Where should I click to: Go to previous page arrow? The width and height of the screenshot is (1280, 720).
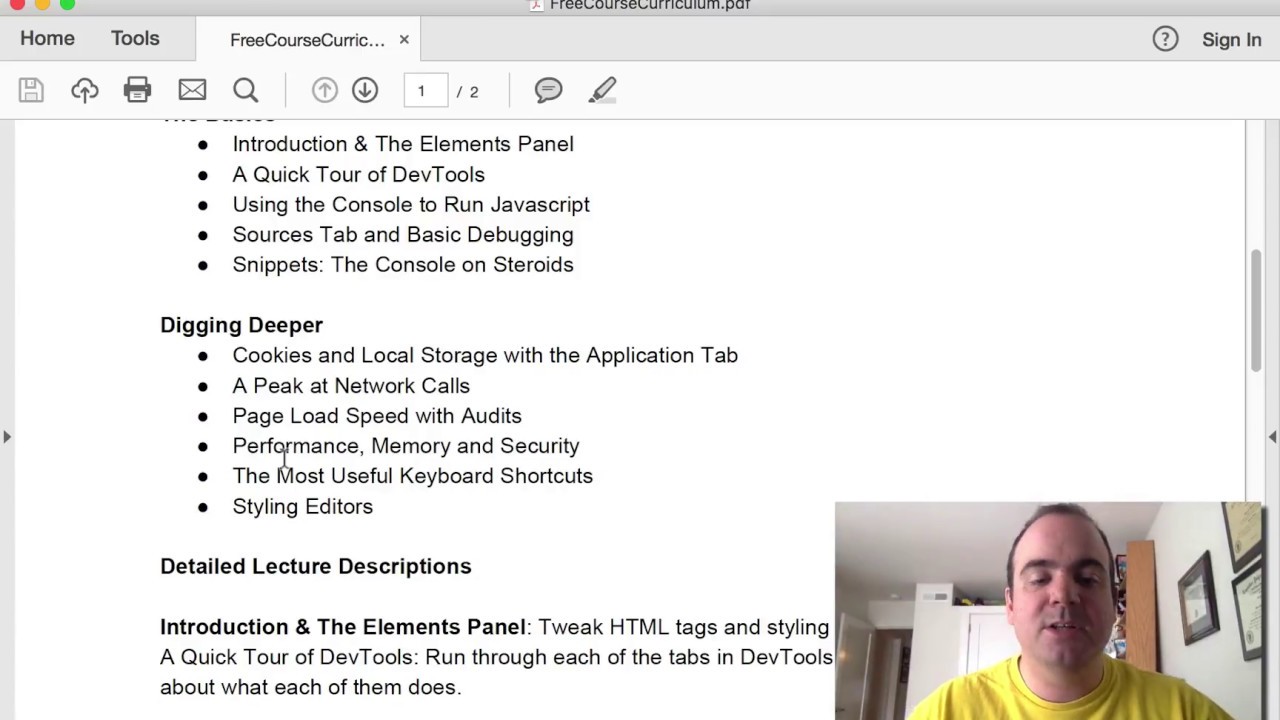324,90
